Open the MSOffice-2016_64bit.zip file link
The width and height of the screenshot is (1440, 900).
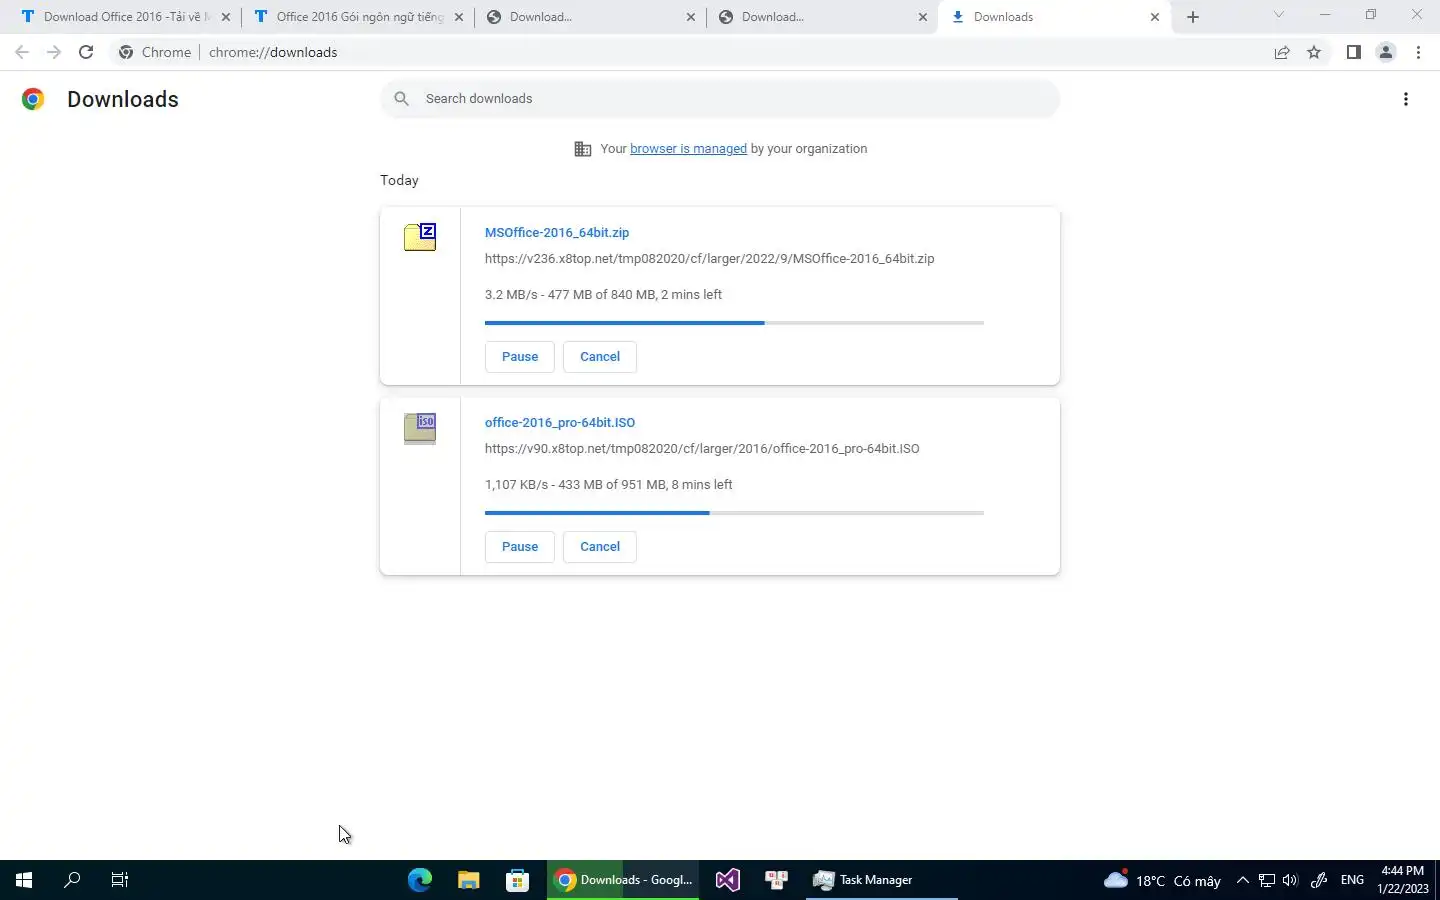(x=557, y=232)
